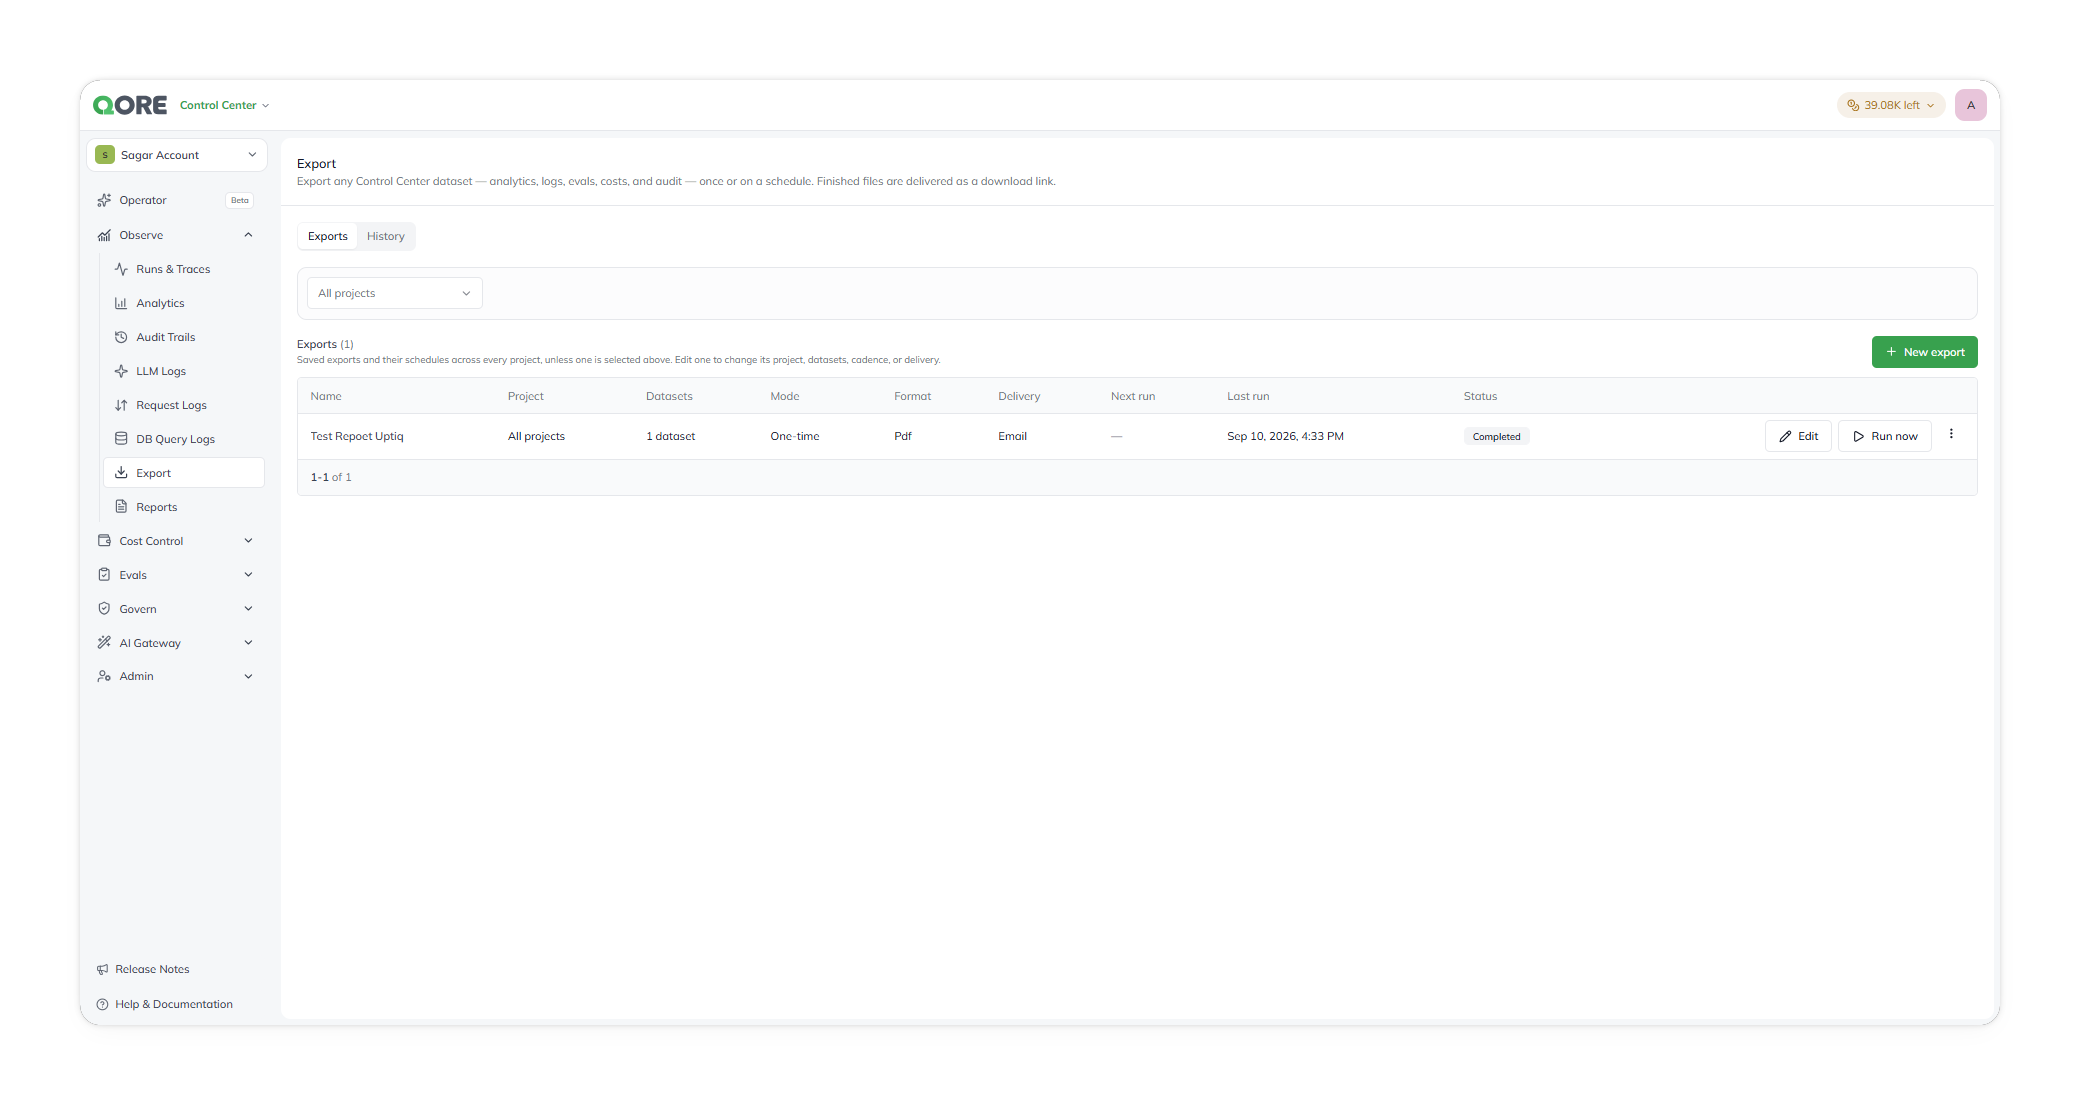Open the All projects filter dropdown
Screen dimensions: 2080x1105
(x=394, y=293)
